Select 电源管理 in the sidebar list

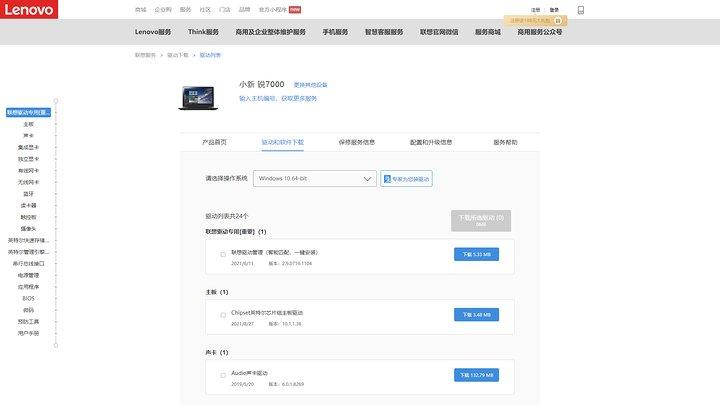(x=28, y=276)
